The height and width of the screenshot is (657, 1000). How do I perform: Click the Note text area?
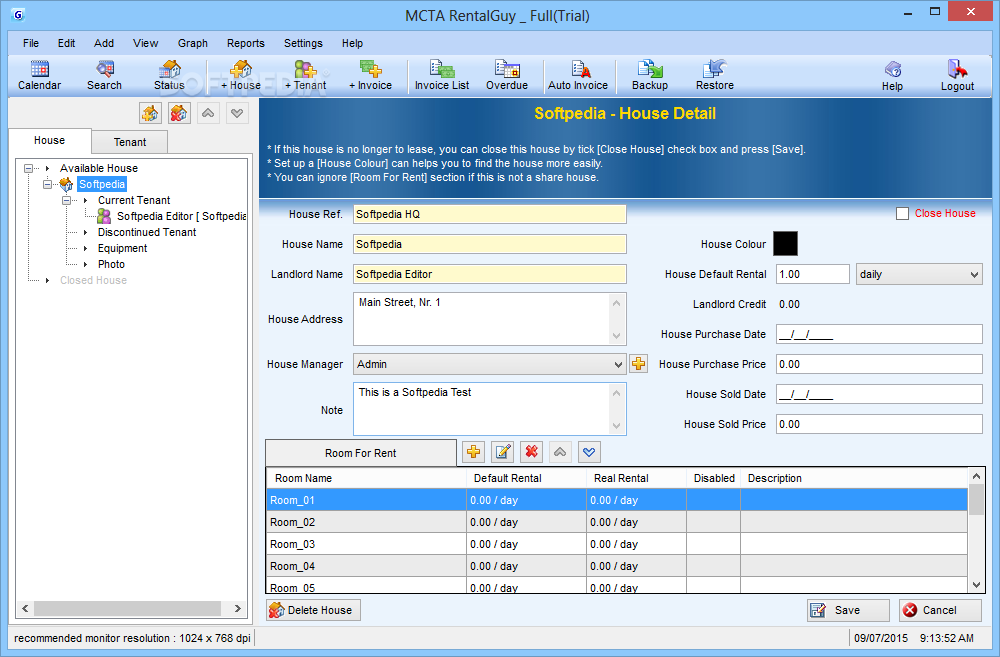coord(490,410)
